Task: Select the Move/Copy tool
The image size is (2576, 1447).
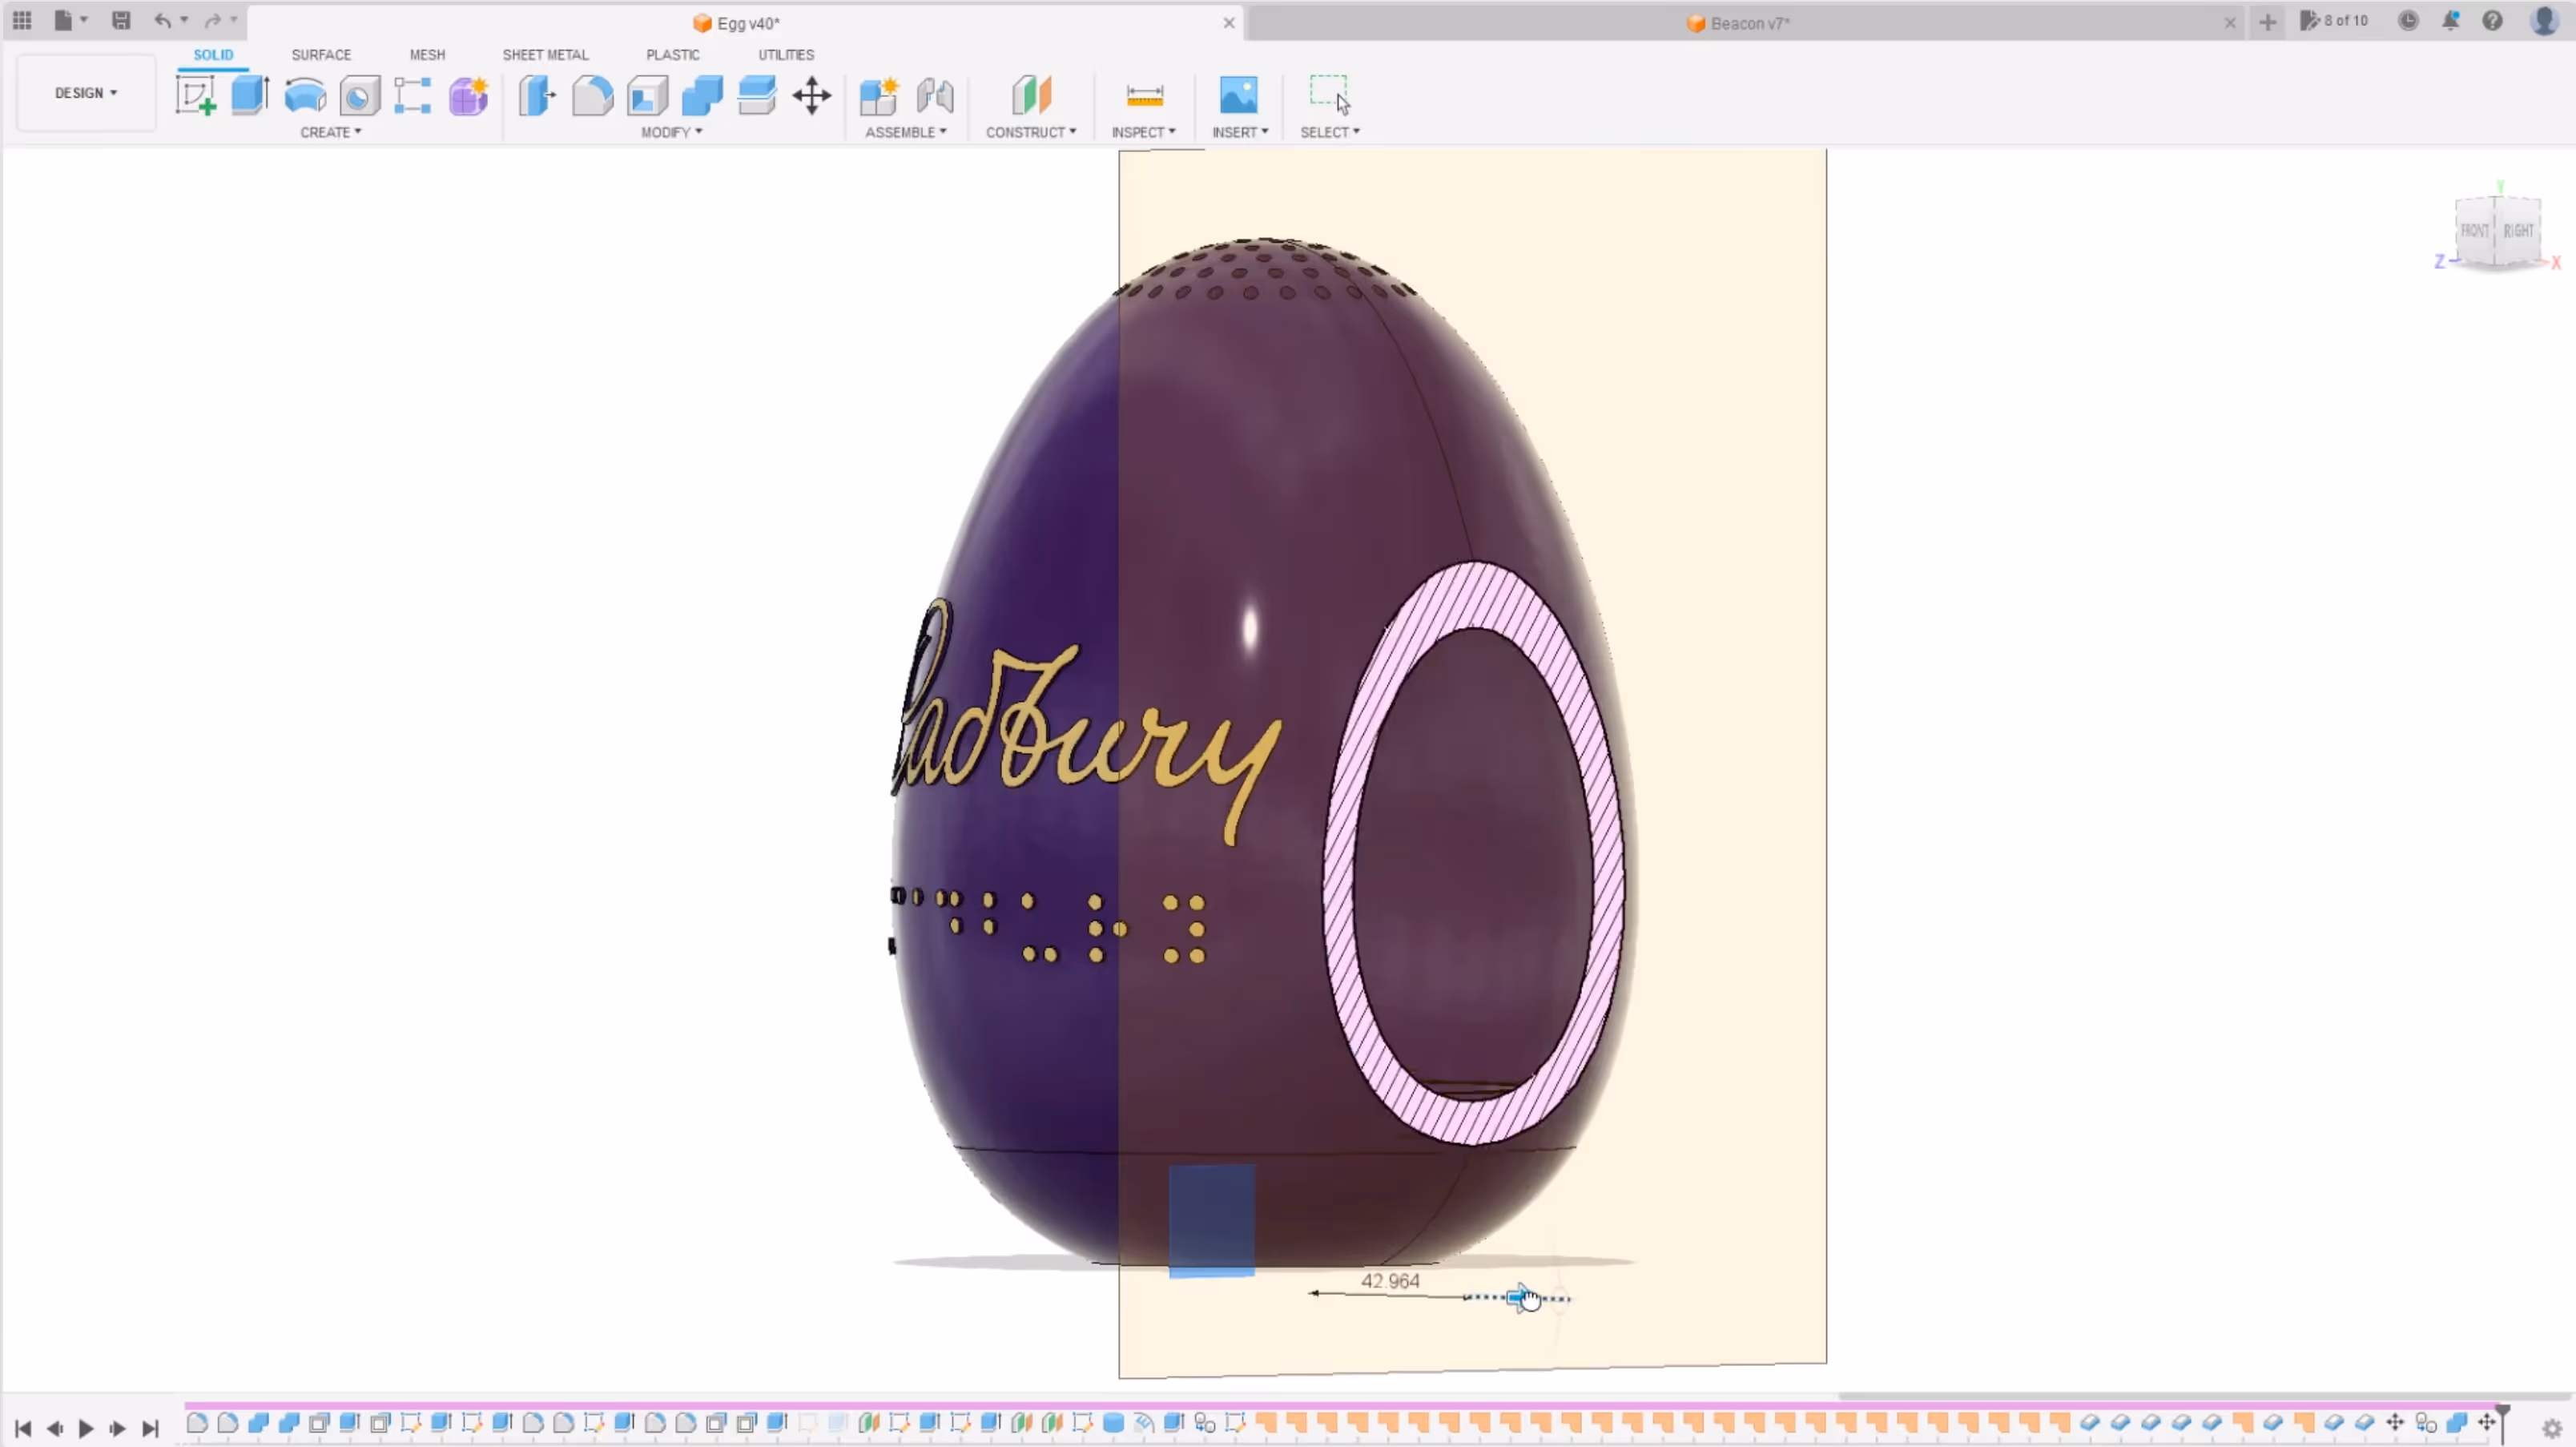Action: click(x=811, y=96)
